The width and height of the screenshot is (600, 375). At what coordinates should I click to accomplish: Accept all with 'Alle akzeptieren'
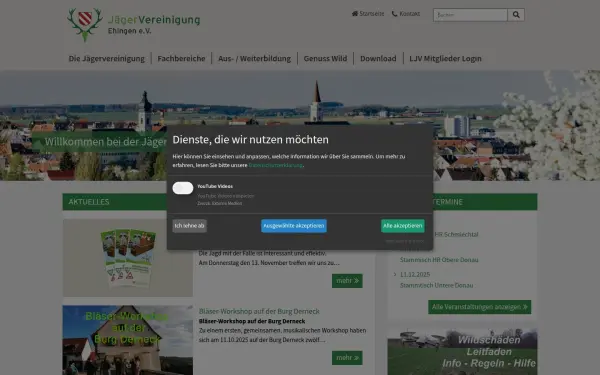click(x=403, y=226)
